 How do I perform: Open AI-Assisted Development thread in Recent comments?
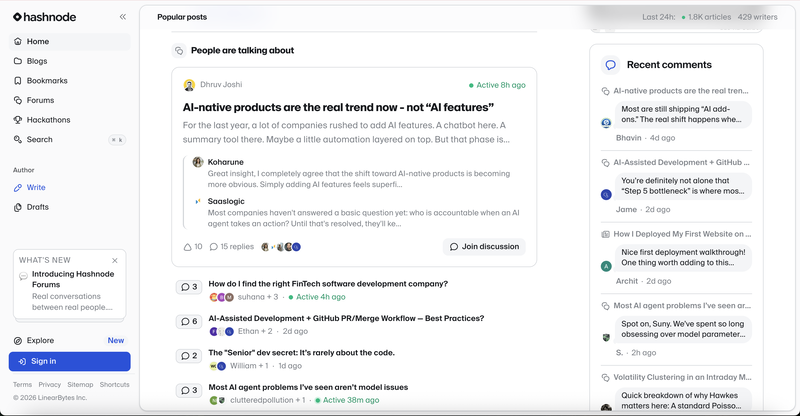(681, 162)
